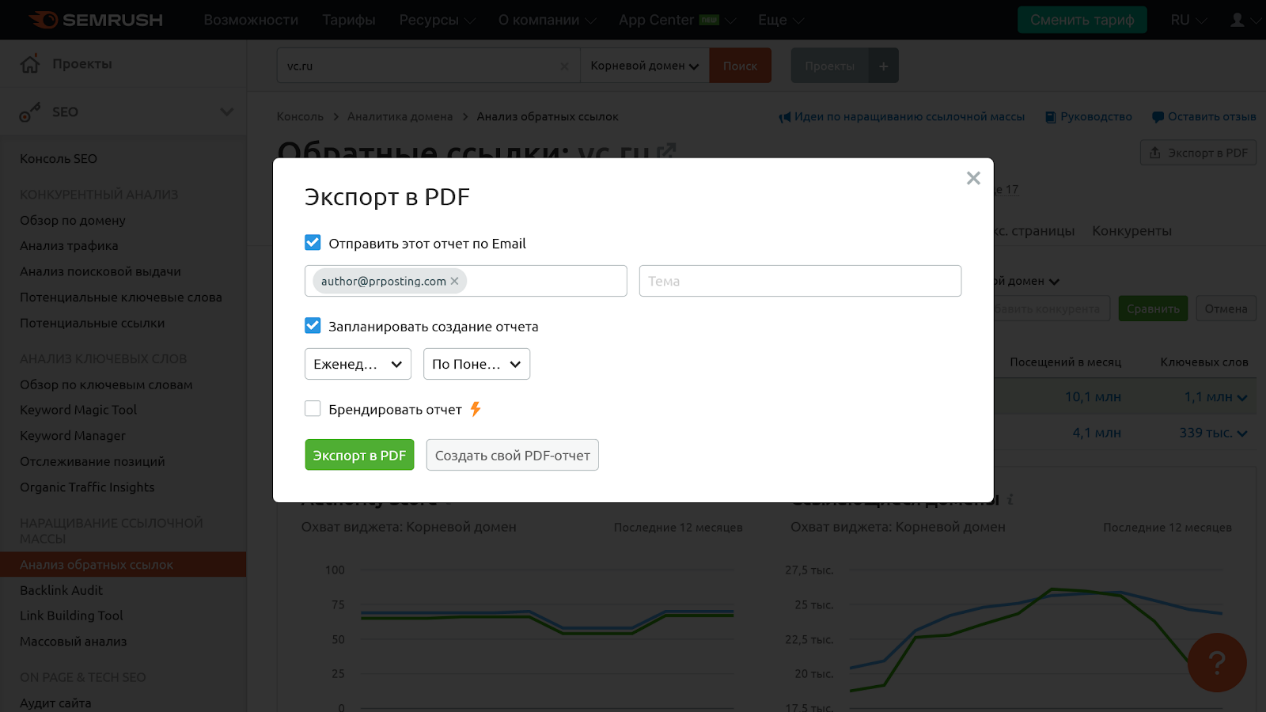Expand the App Center top menu
1266x712 pixels.
point(677,19)
